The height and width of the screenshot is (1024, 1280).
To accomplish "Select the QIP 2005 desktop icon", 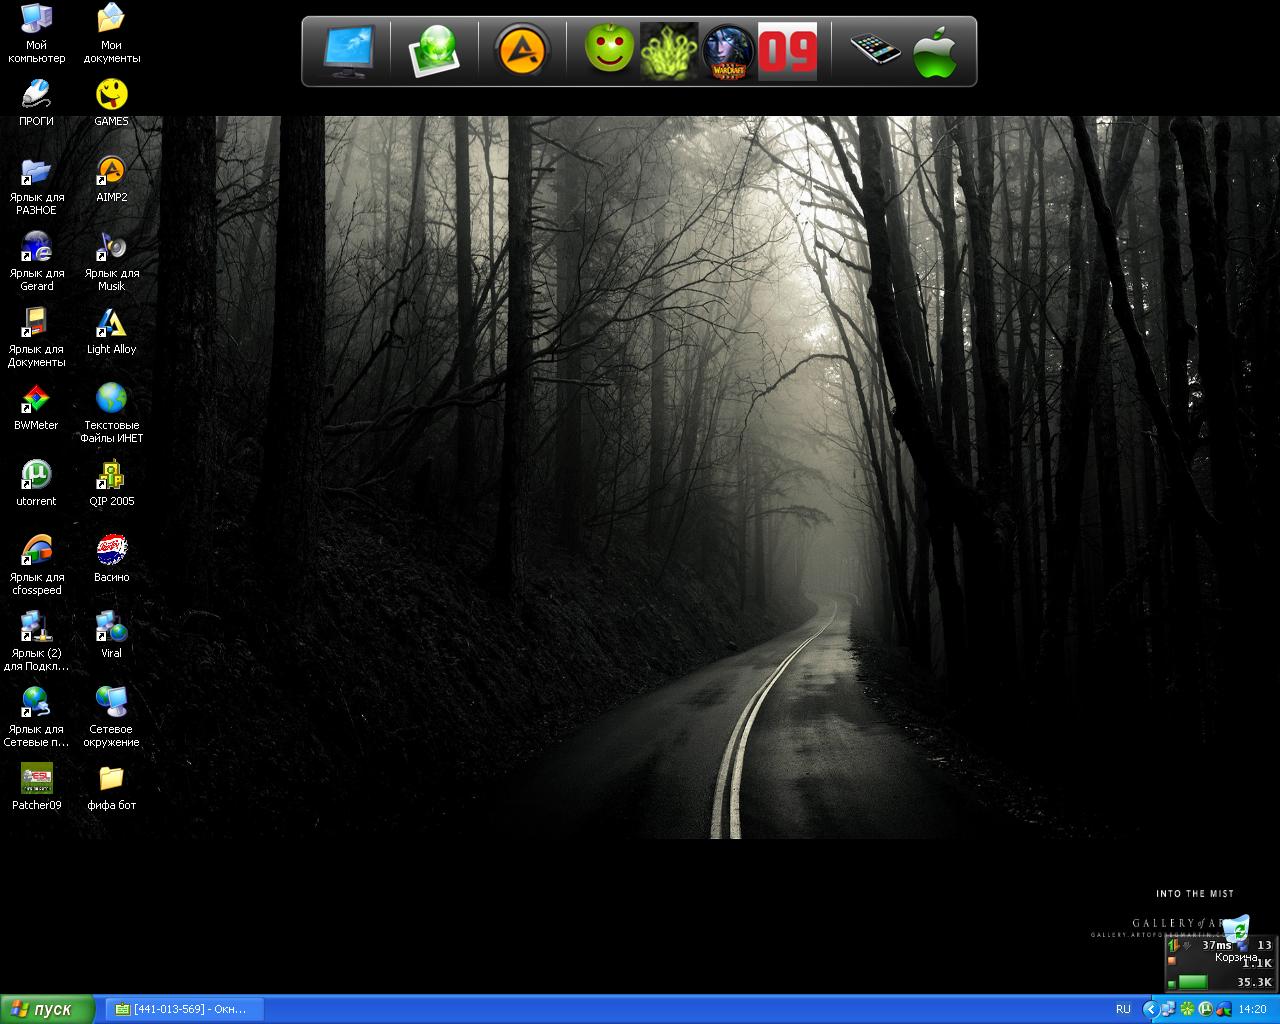I will pyautogui.click(x=111, y=484).
